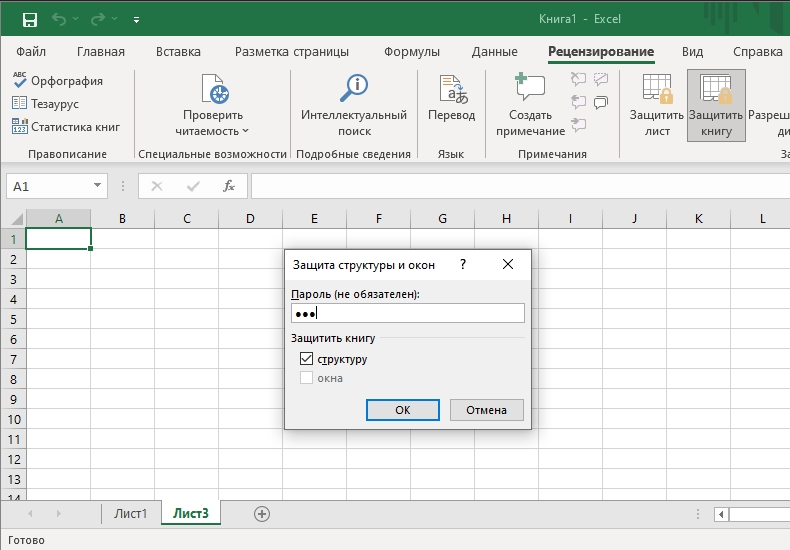790x550 pixels.
Task: Click the dialog help question mark
Action: (463, 264)
